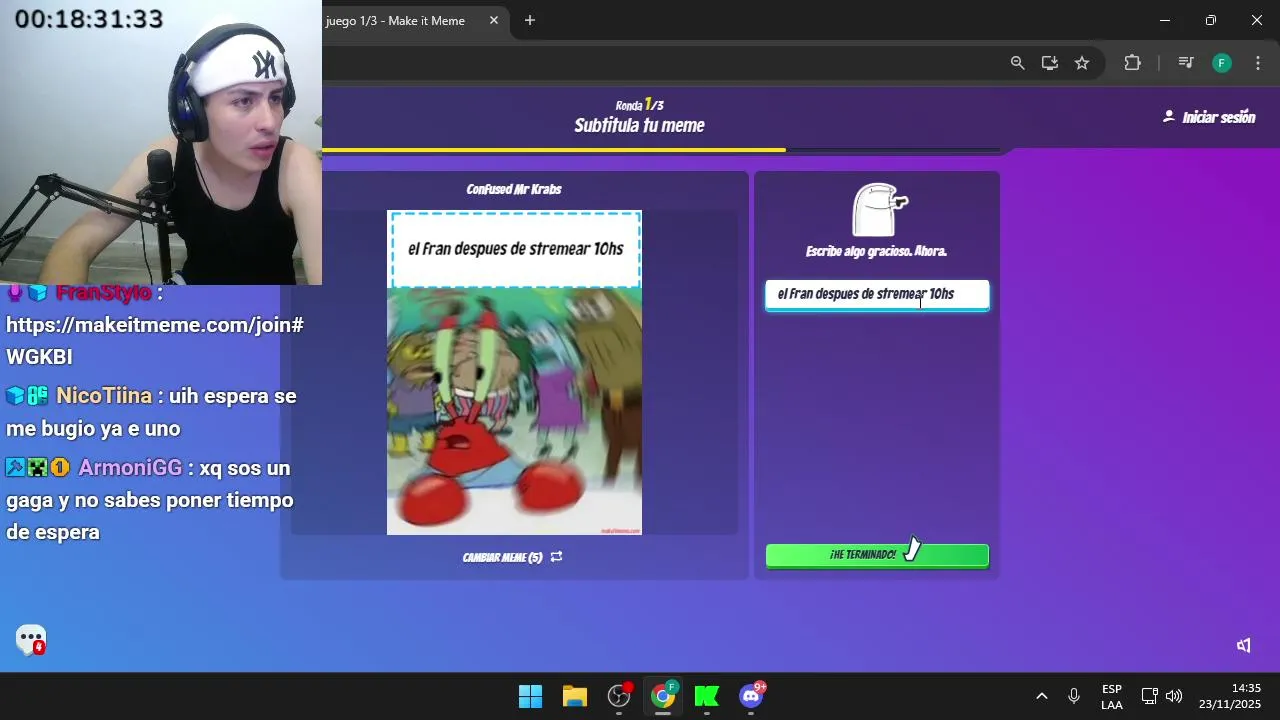The height and width of the screenshot is (720, 1280).
Task: Open Discord from the taskbar
Action: tap(751, 696)
